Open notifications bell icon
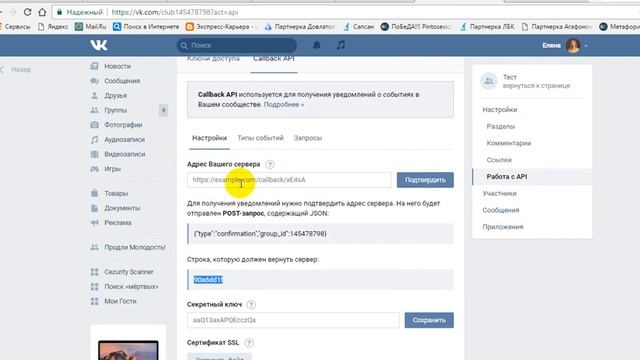 (316, 45)
